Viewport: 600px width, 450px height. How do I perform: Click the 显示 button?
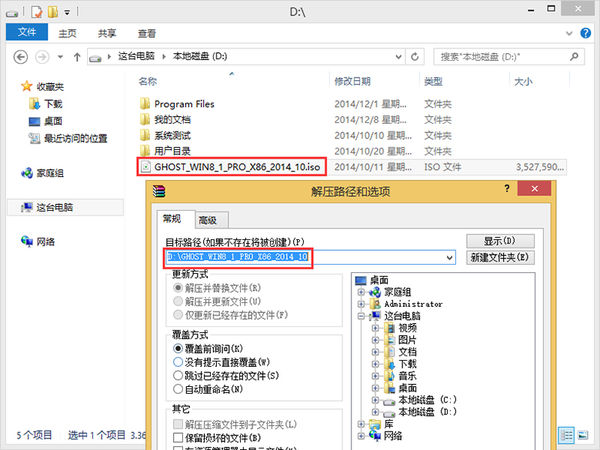pos(499,241)
